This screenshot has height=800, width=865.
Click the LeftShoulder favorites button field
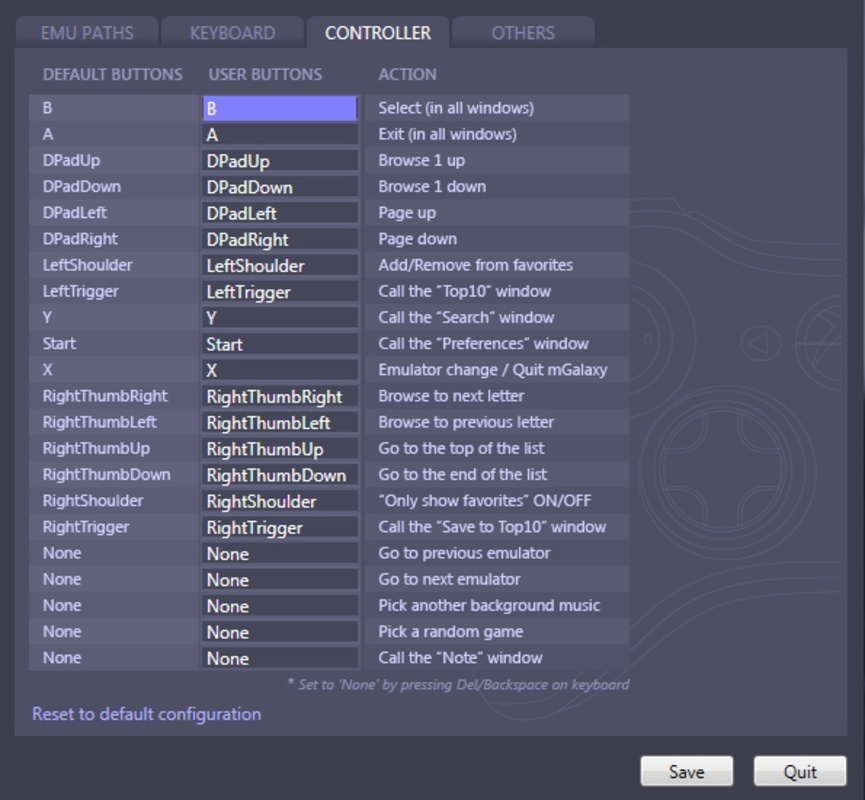click(280, 265)
